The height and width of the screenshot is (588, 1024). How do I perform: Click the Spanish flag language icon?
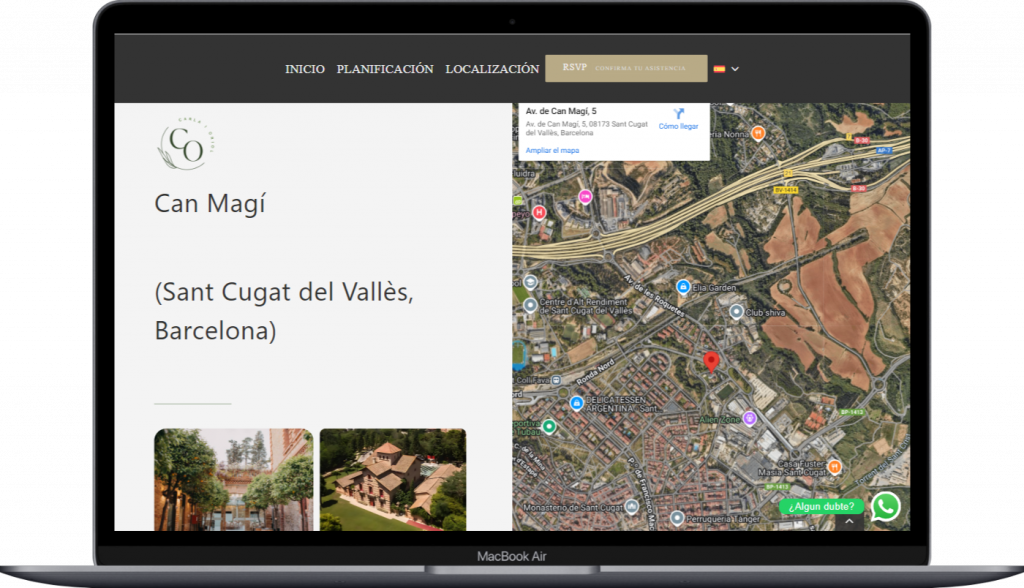click(719, 69)
